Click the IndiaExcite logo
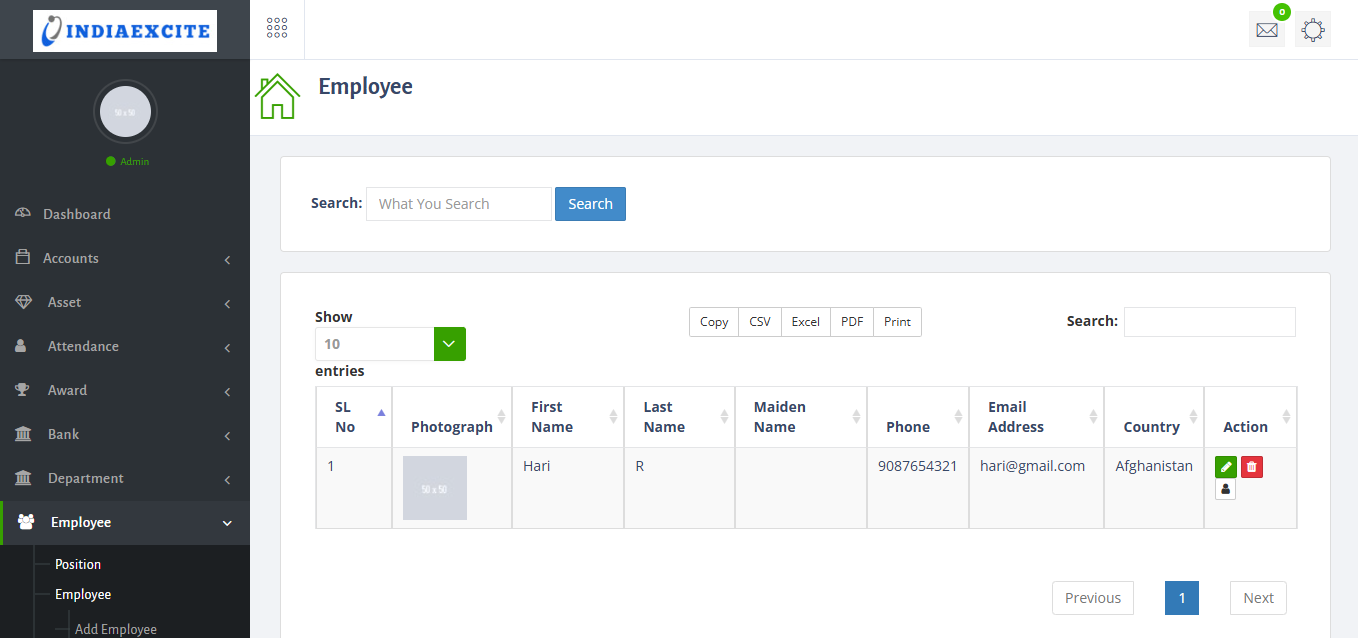The height and width of the screenshot is (638, 1358). 125,31
